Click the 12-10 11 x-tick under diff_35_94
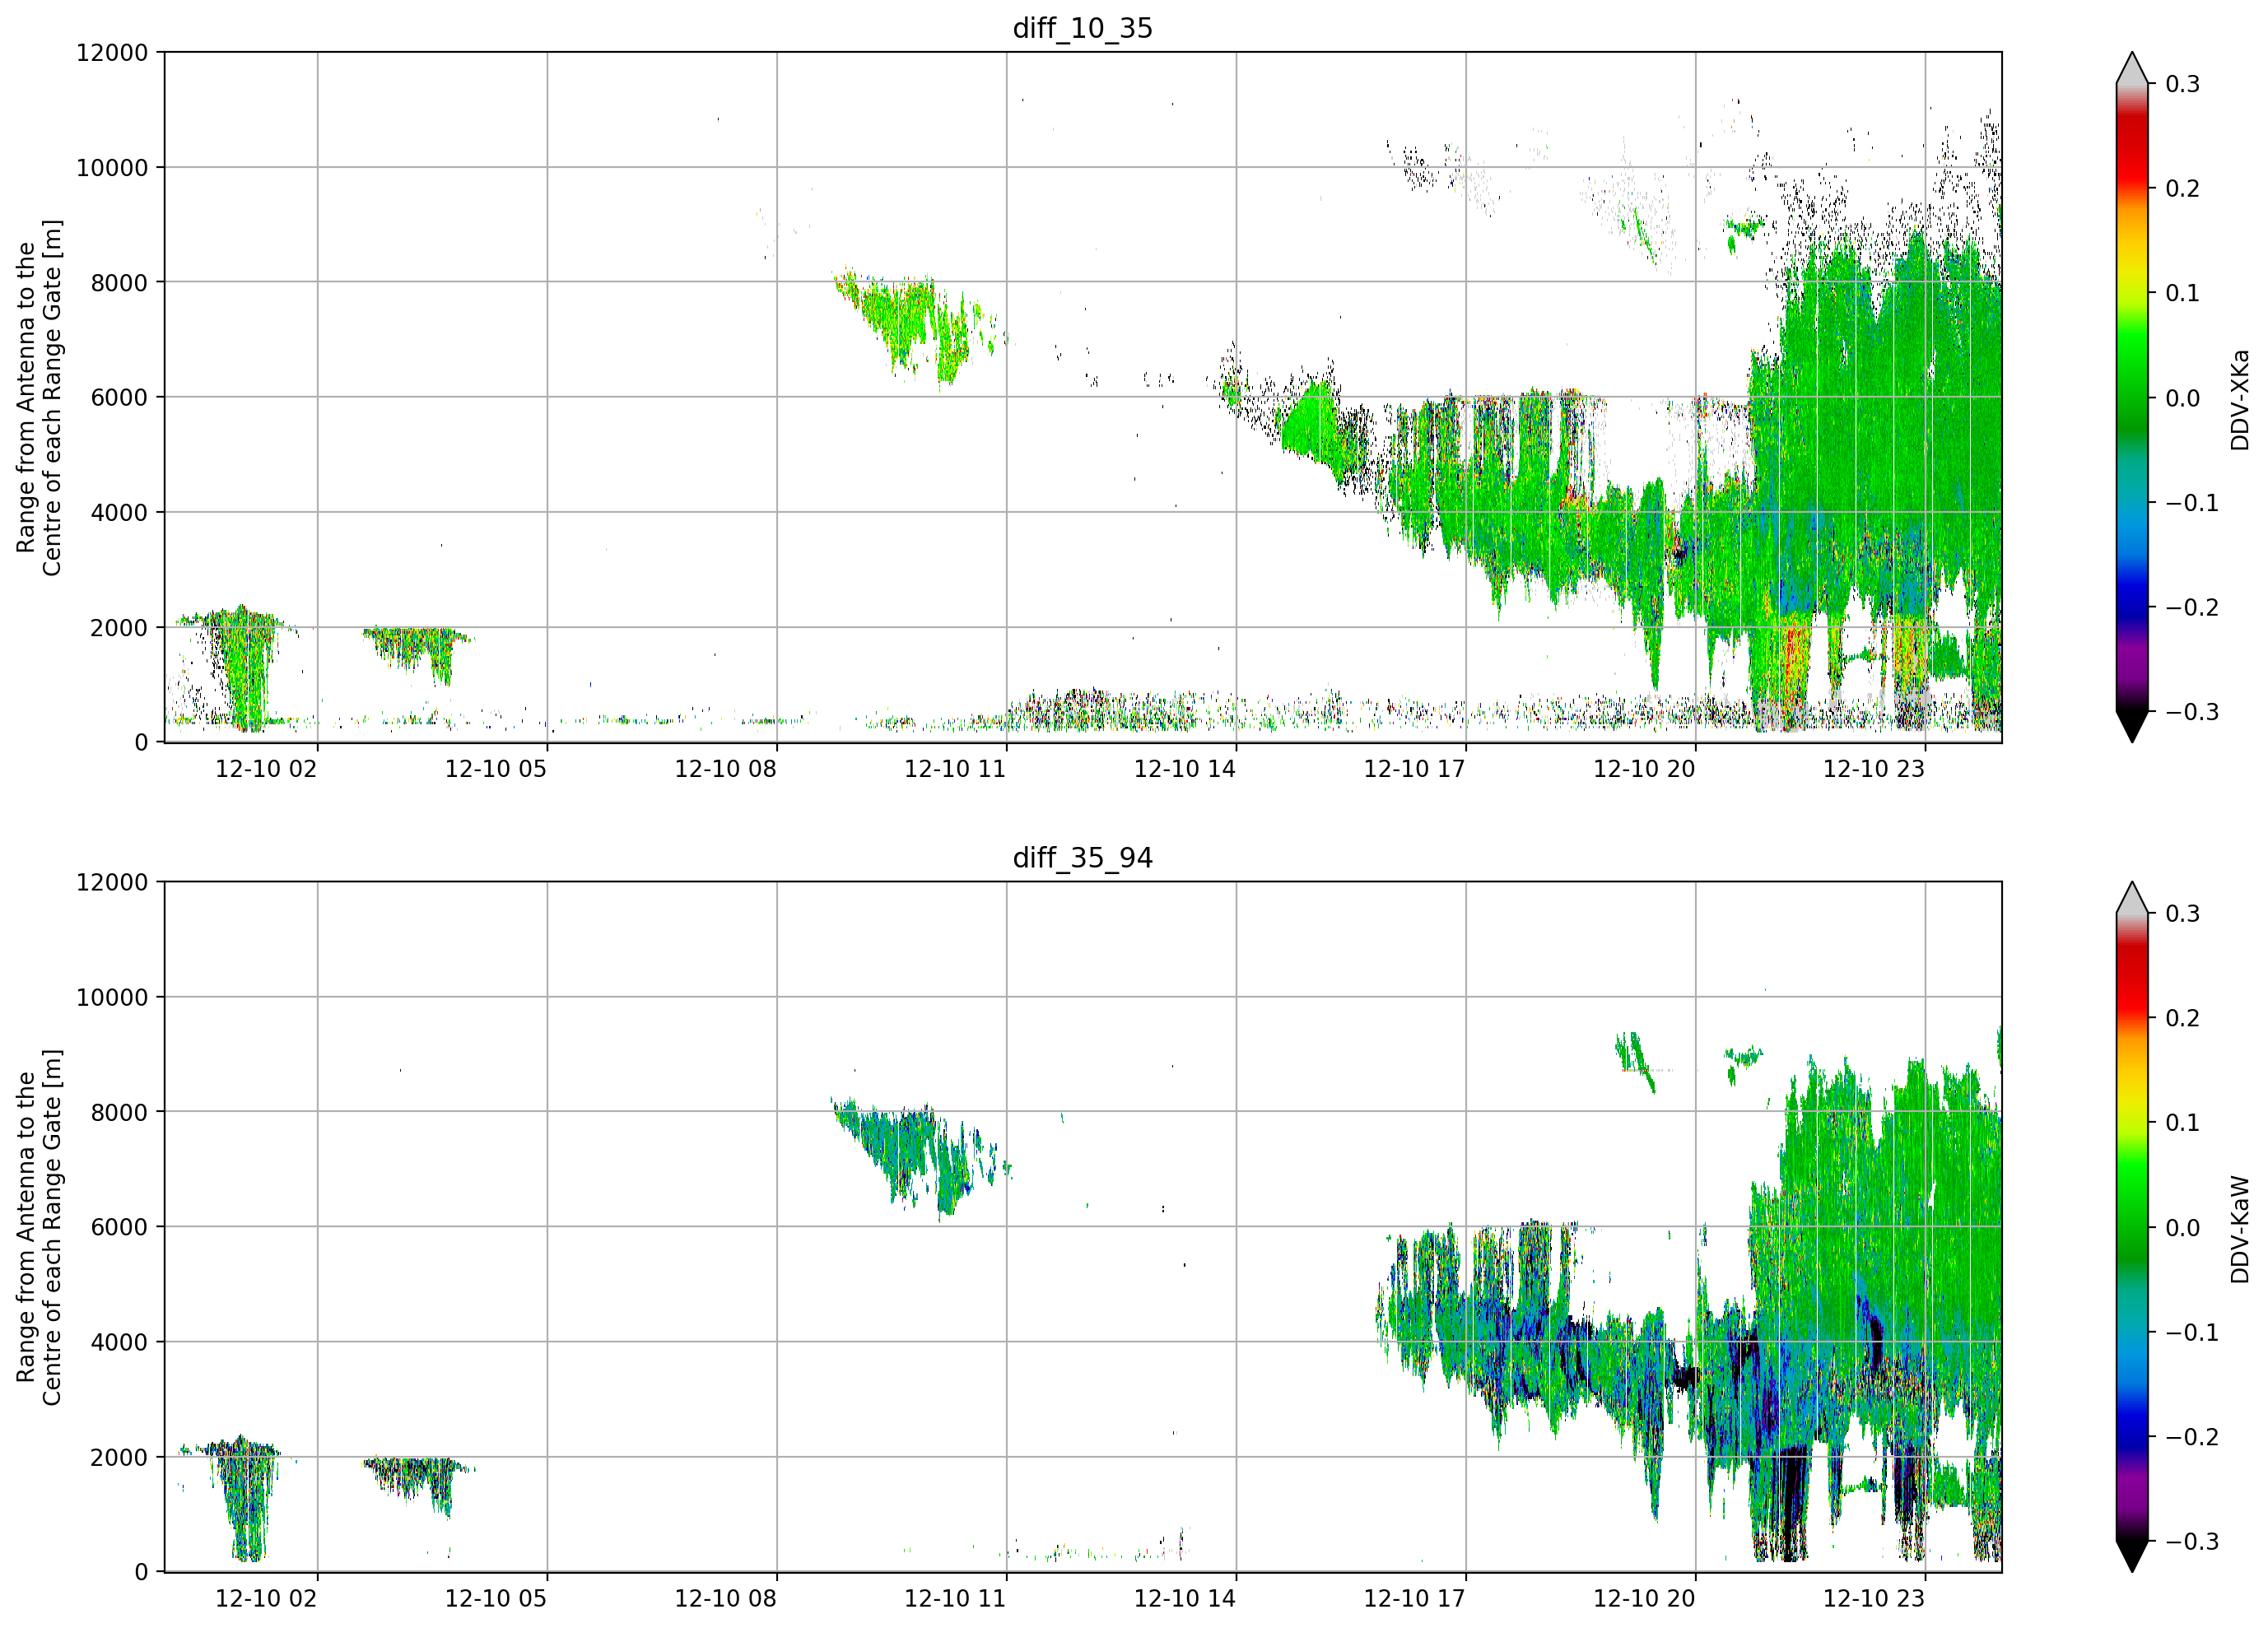Viewport: 2268px width, 1628px height. [x=955, y=1598]
